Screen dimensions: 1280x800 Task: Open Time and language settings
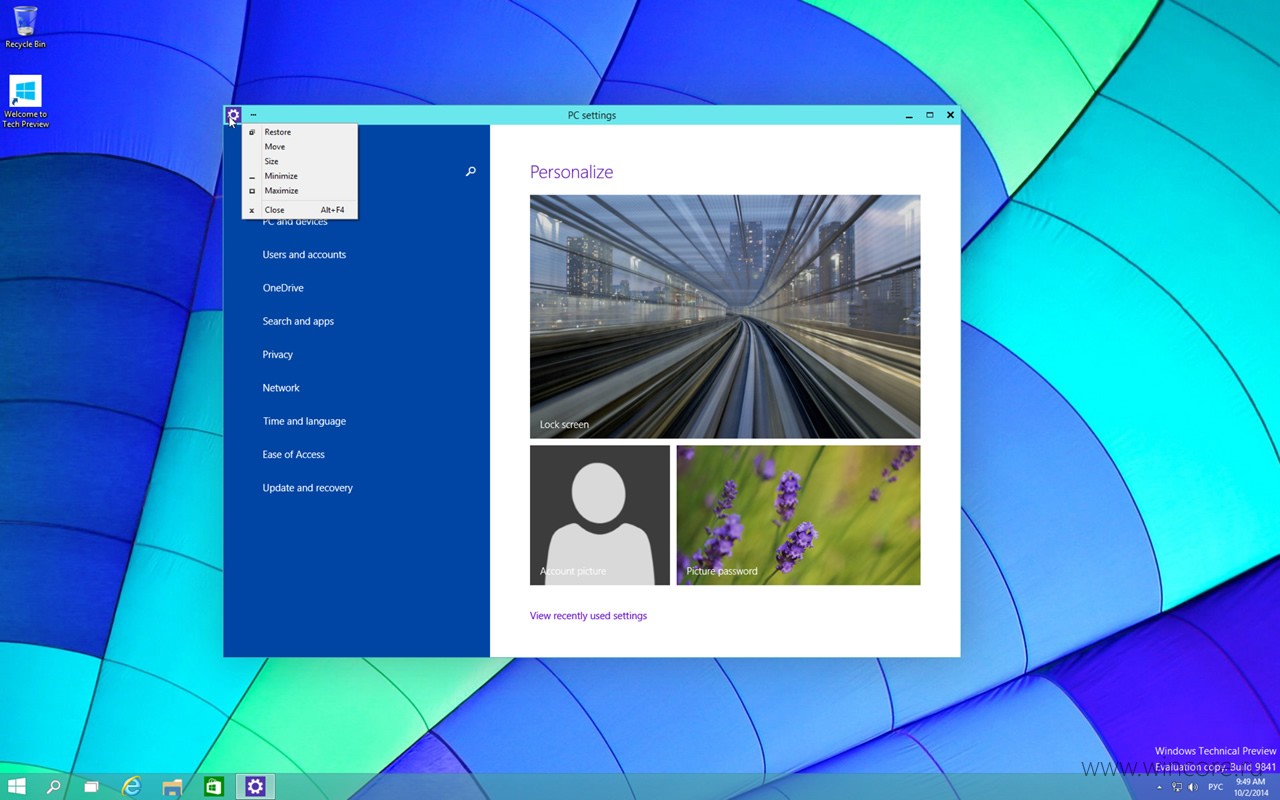[304, 421]
